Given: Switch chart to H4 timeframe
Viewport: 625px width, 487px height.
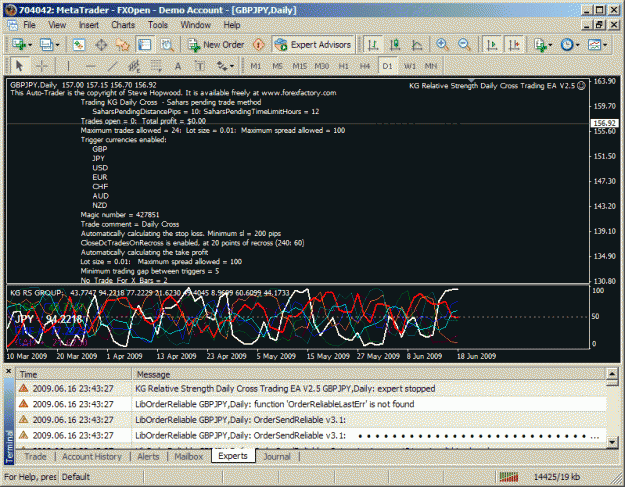Looking at the screenshot, I should (365, 66).
